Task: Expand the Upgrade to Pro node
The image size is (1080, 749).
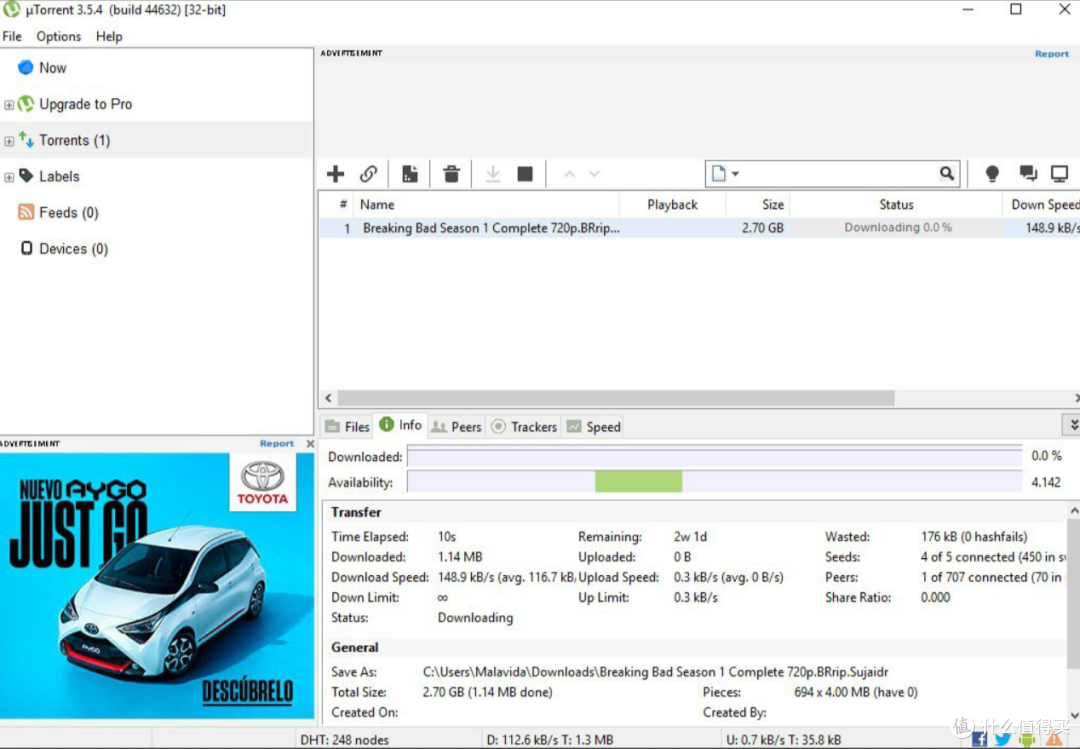Action: (x=9, y=105)
